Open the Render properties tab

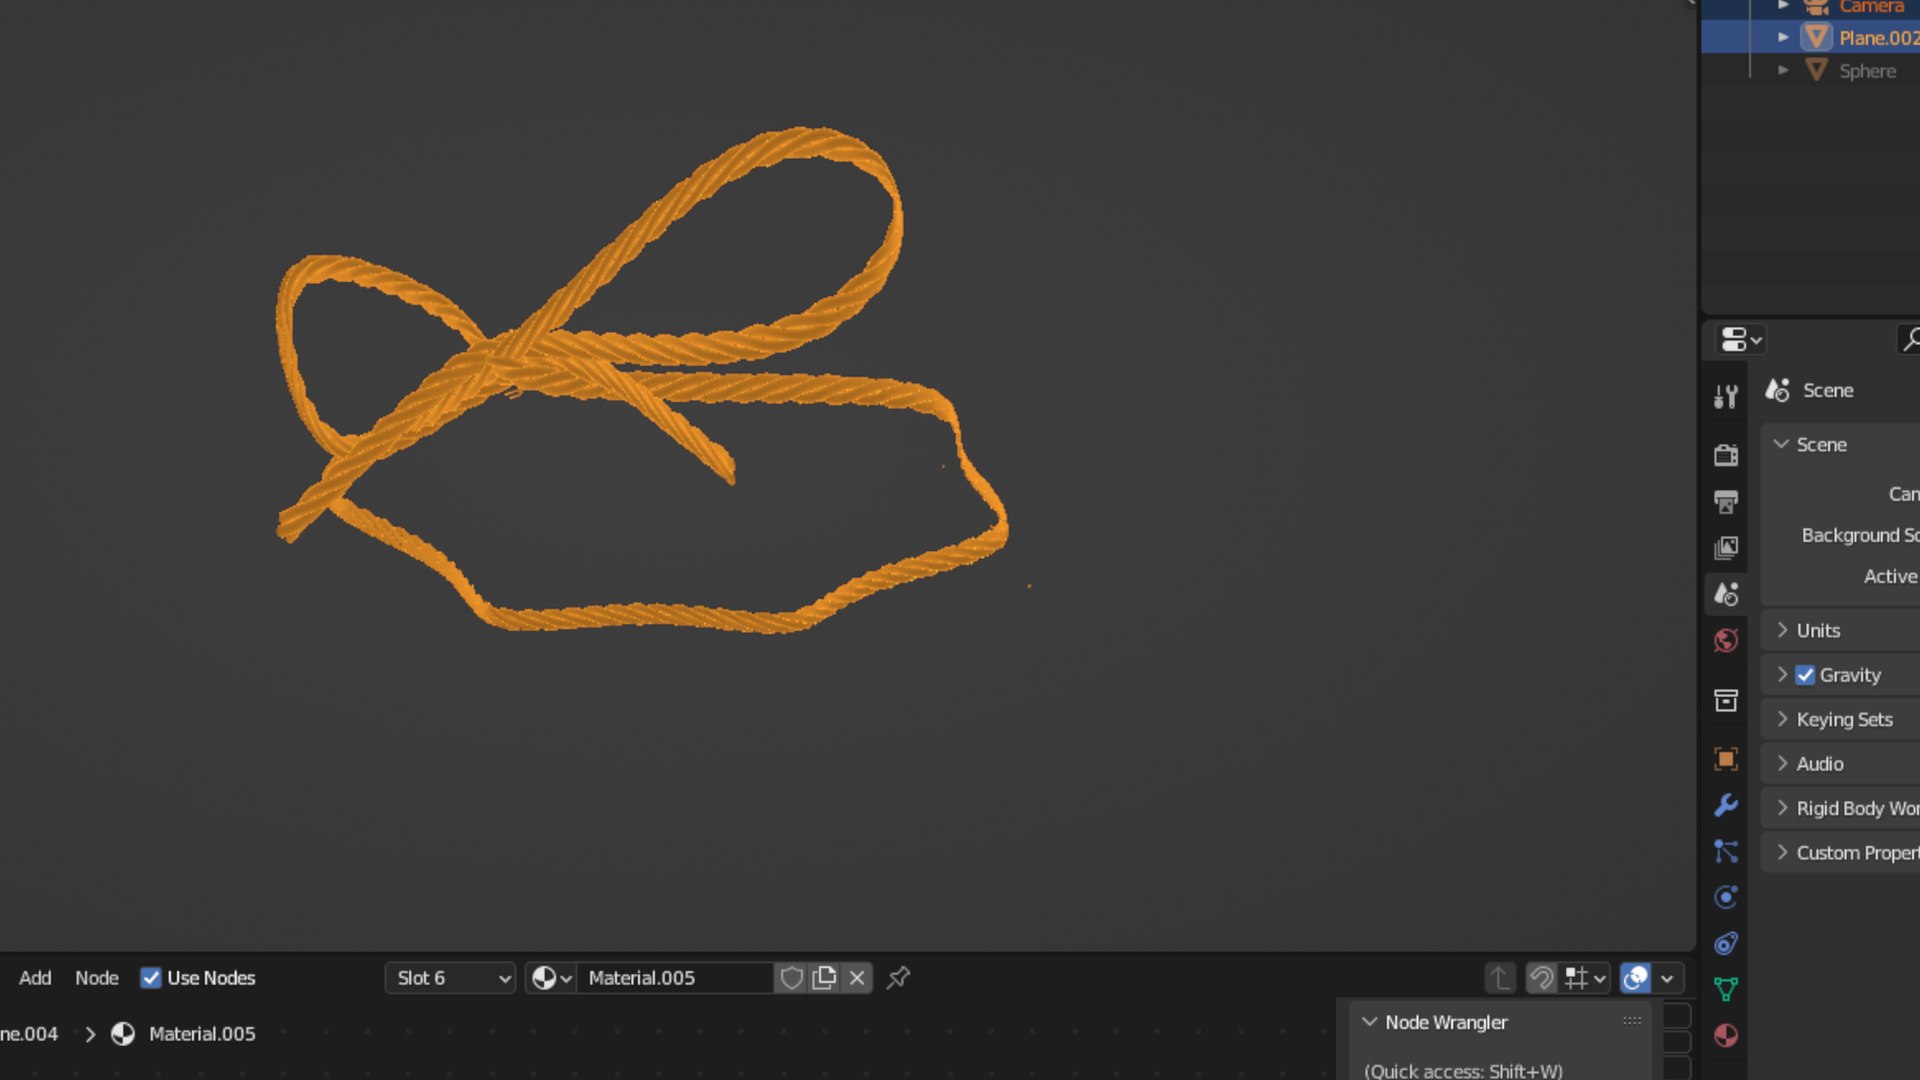coord(1725,455)
